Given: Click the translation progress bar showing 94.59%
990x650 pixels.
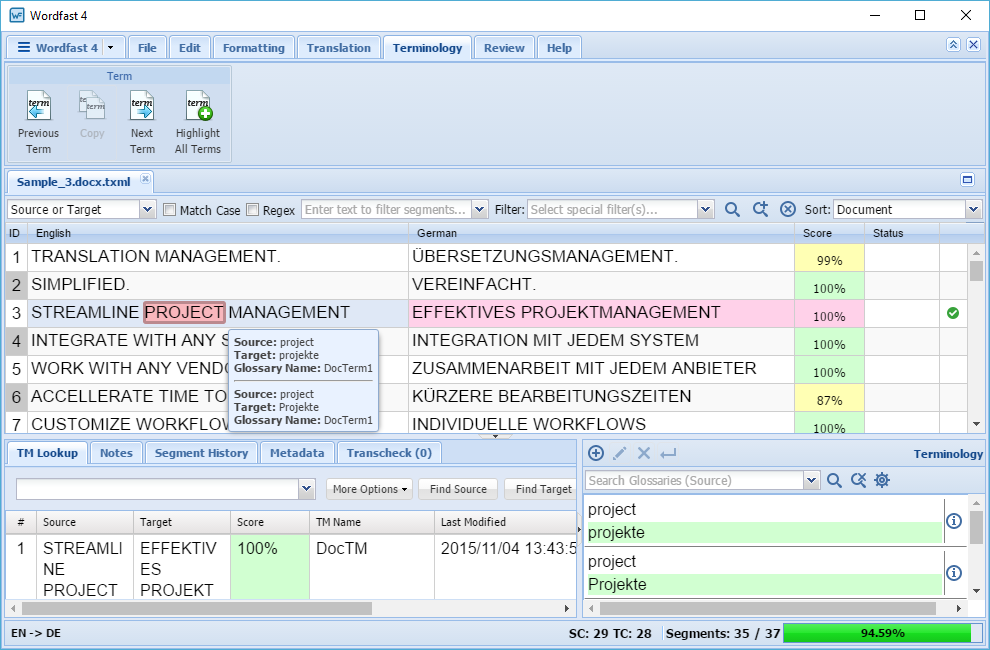Looking at the screenshot, I should (x=882, y=633).
